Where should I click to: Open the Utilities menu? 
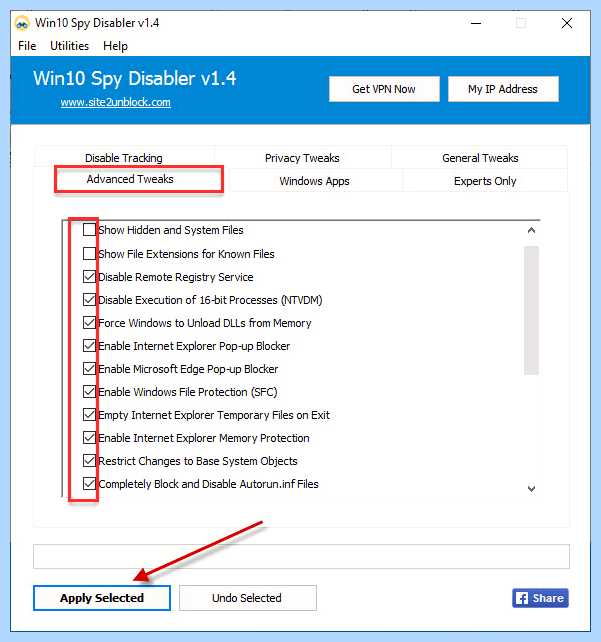[x=69, y=46]
